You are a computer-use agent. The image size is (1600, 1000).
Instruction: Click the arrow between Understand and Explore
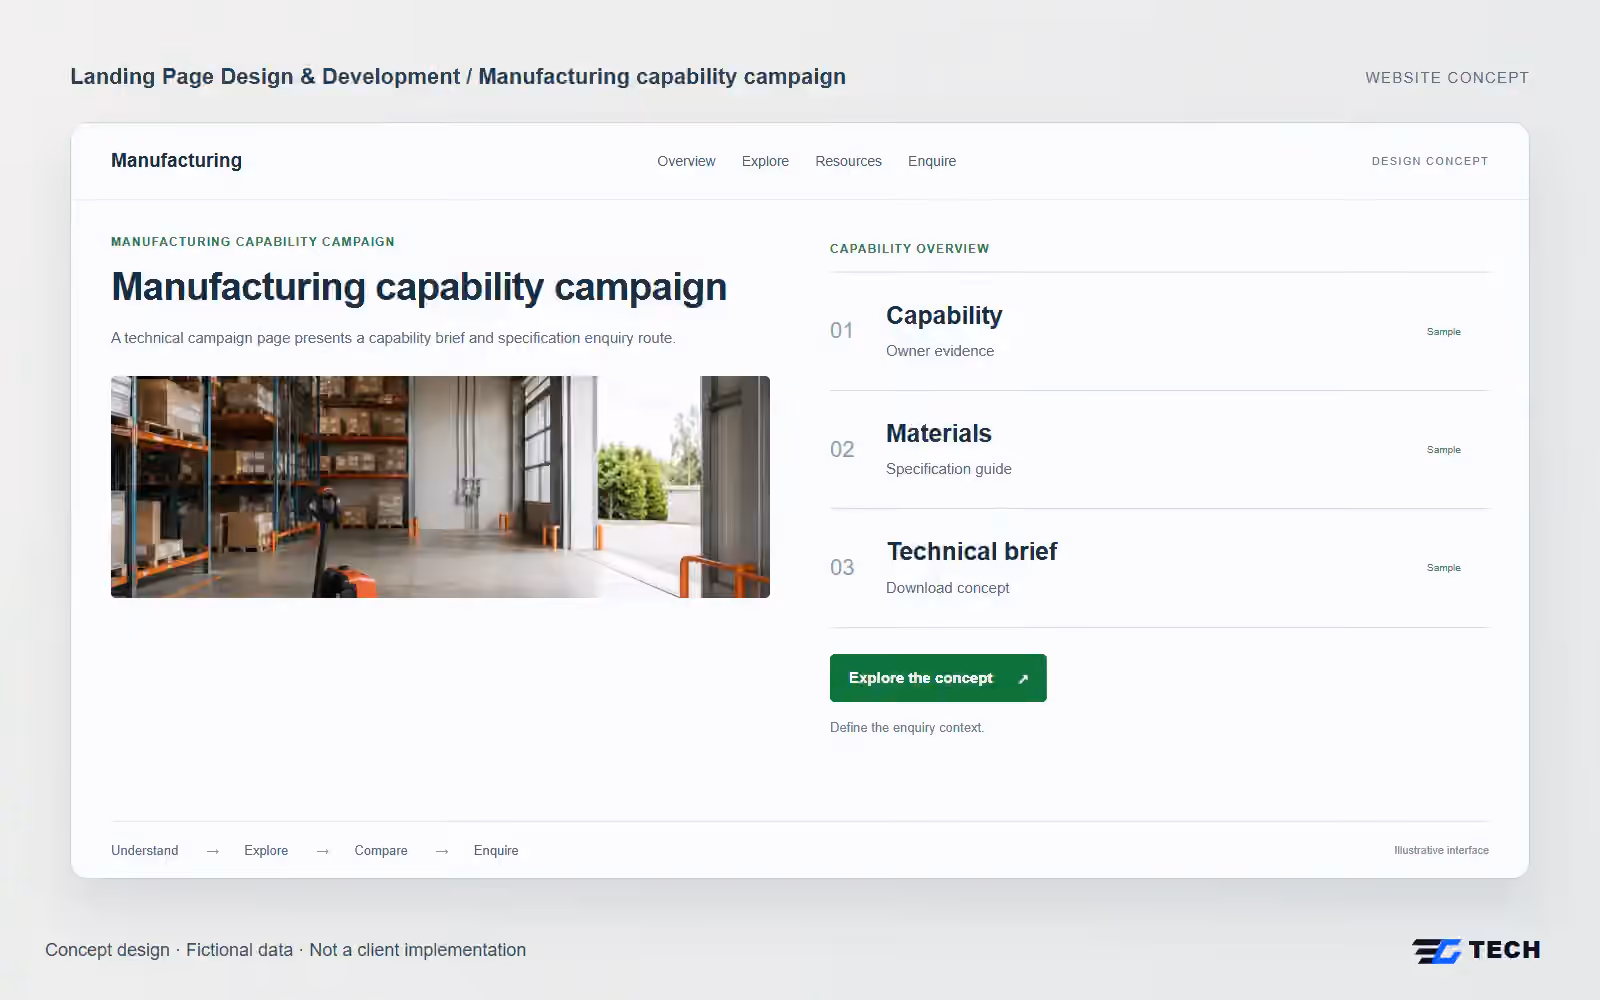tap(212, 851)
